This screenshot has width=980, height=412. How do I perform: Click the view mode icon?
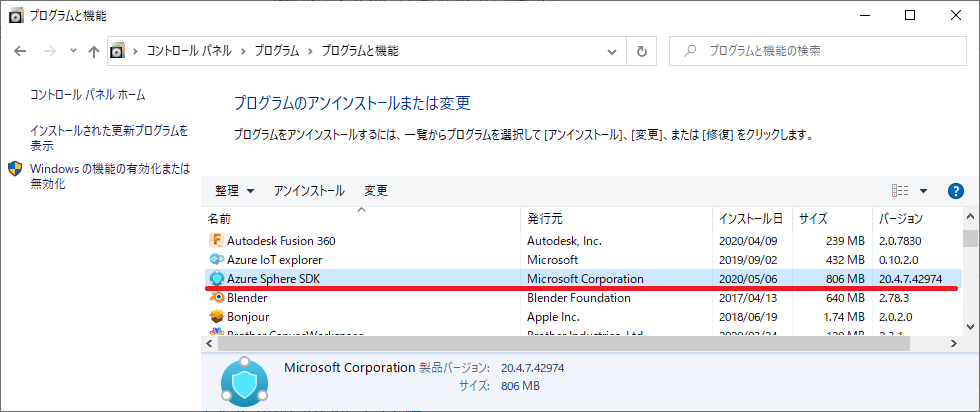coord(899,191)
